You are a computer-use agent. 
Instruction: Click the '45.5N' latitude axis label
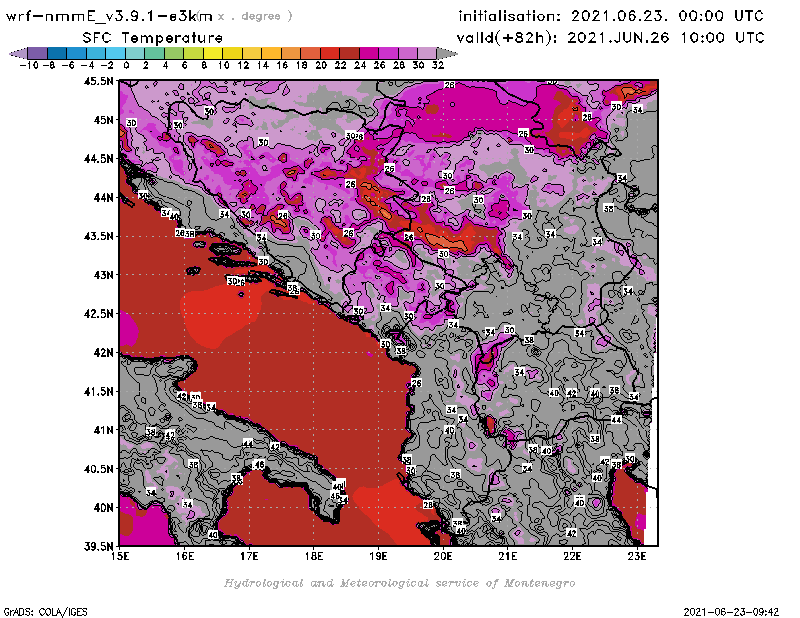coord(98,81)
